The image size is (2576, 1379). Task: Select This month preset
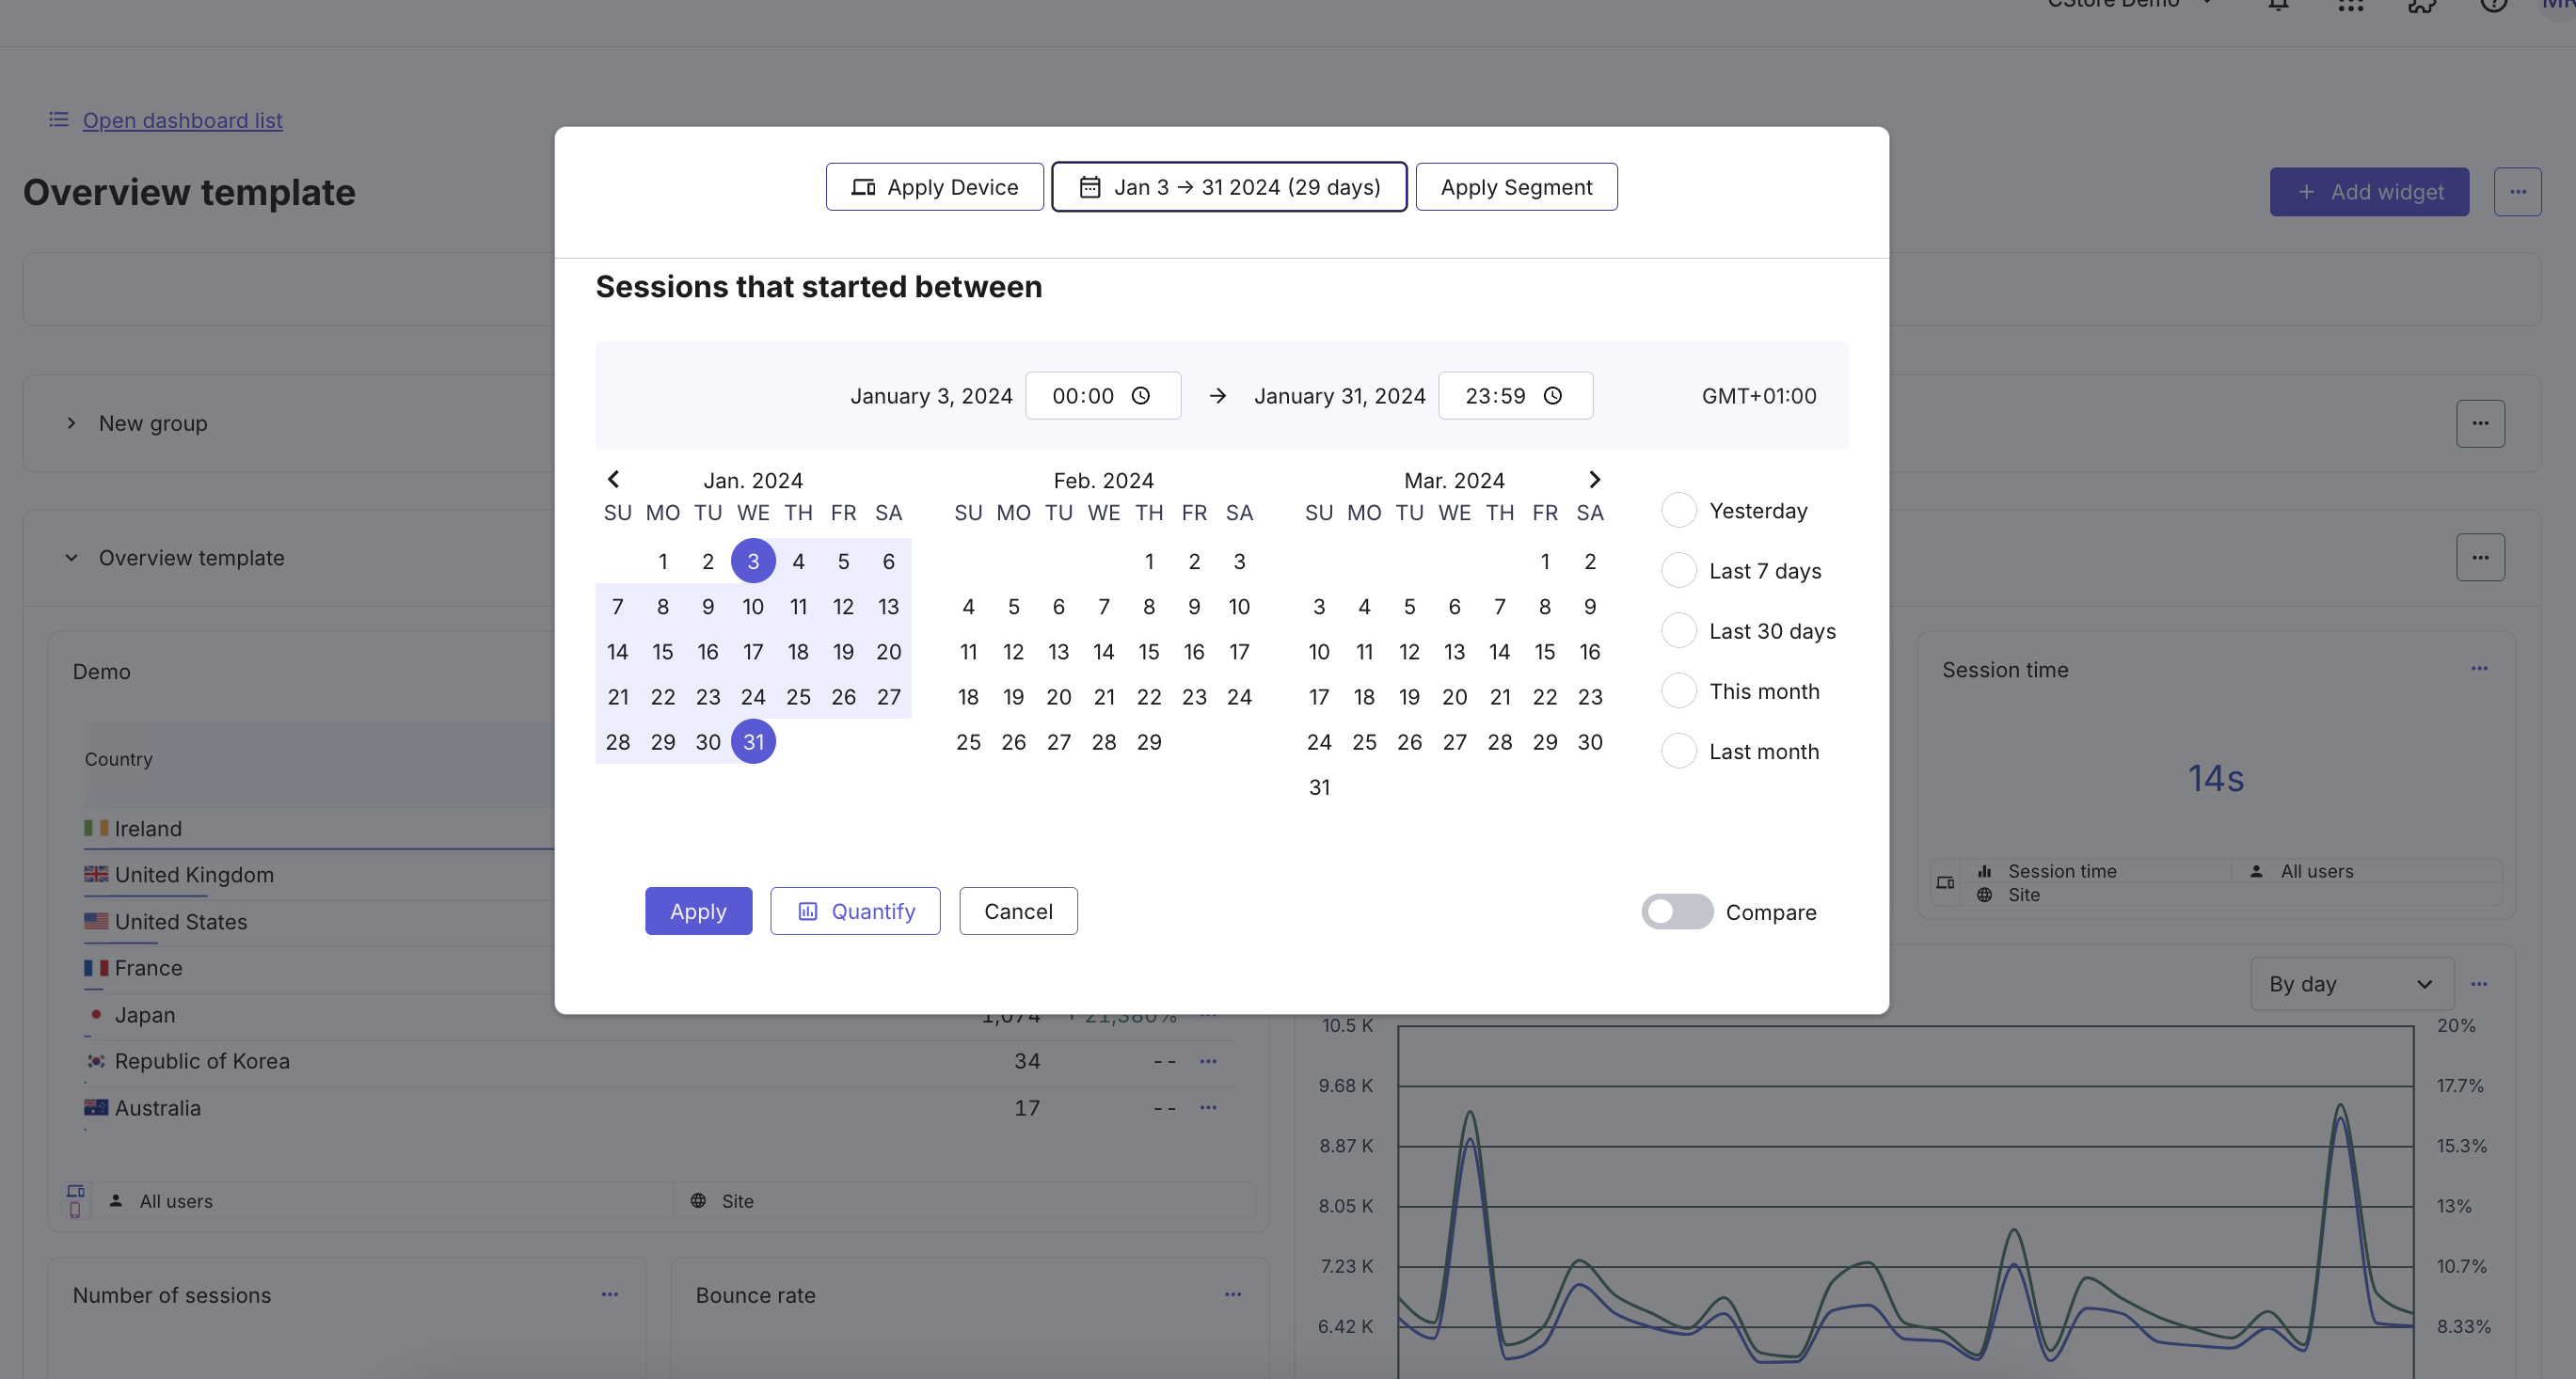[x=1679, y=690]
